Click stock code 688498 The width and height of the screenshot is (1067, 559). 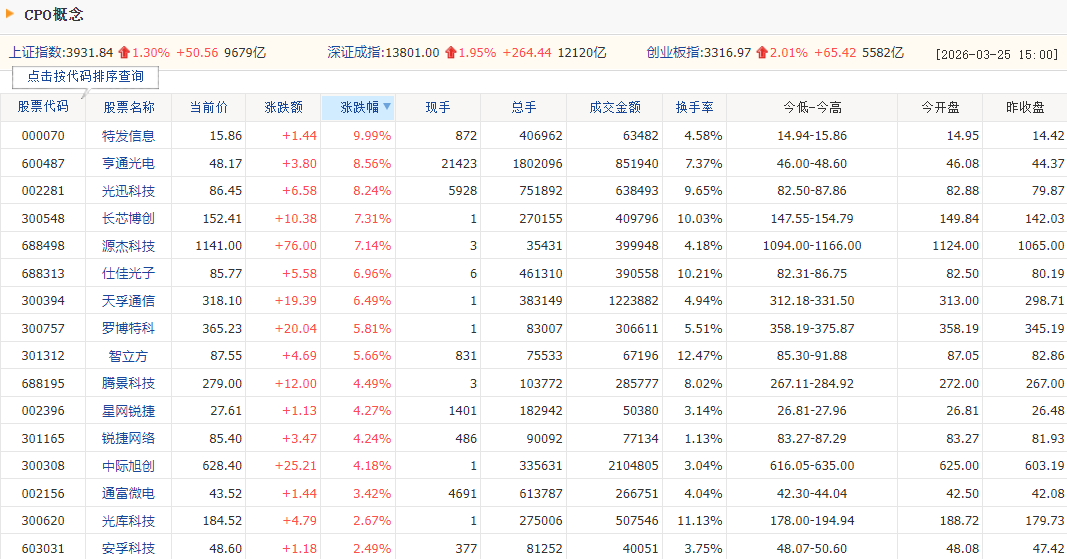coord(43,246)
